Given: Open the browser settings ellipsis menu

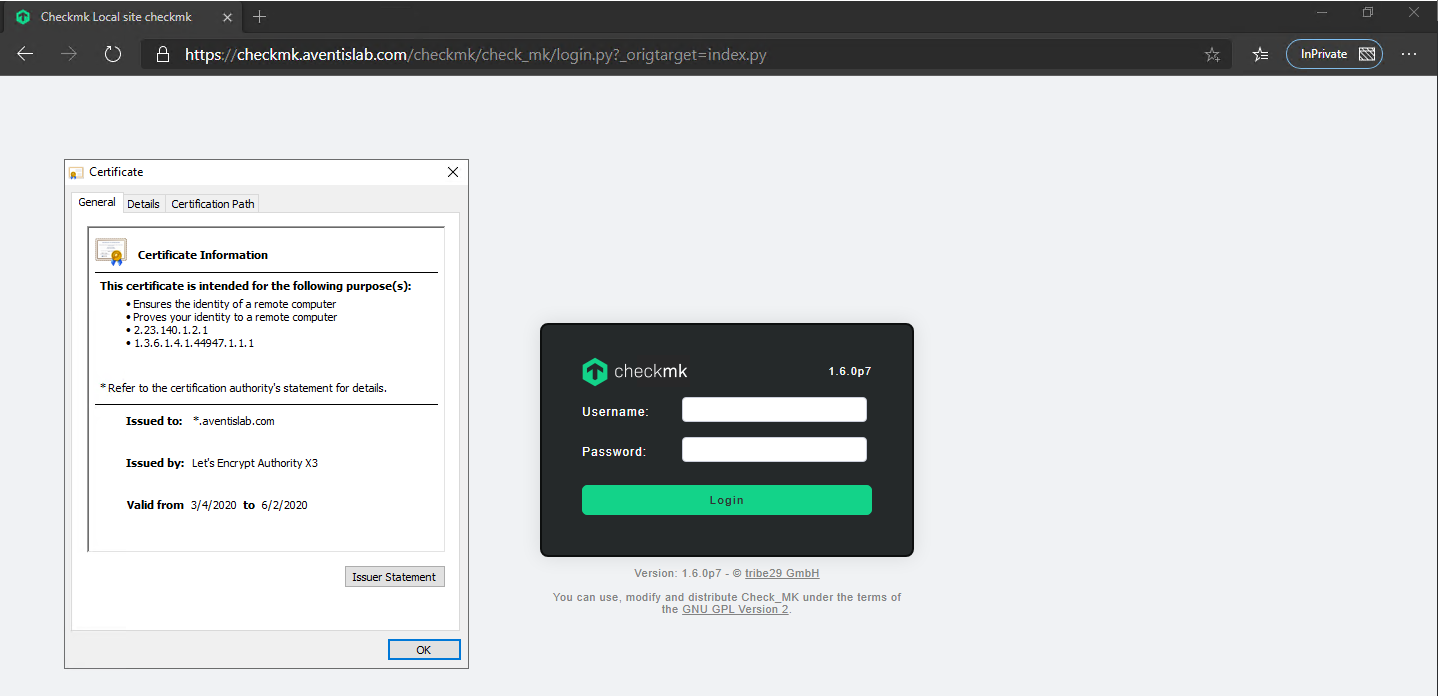Looking at the screenshot, I should [x=1410, y=54].
